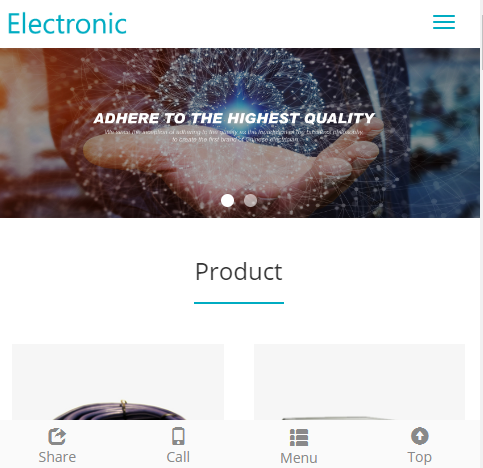Tap the Call phone icon

click(x=178, y=436)
